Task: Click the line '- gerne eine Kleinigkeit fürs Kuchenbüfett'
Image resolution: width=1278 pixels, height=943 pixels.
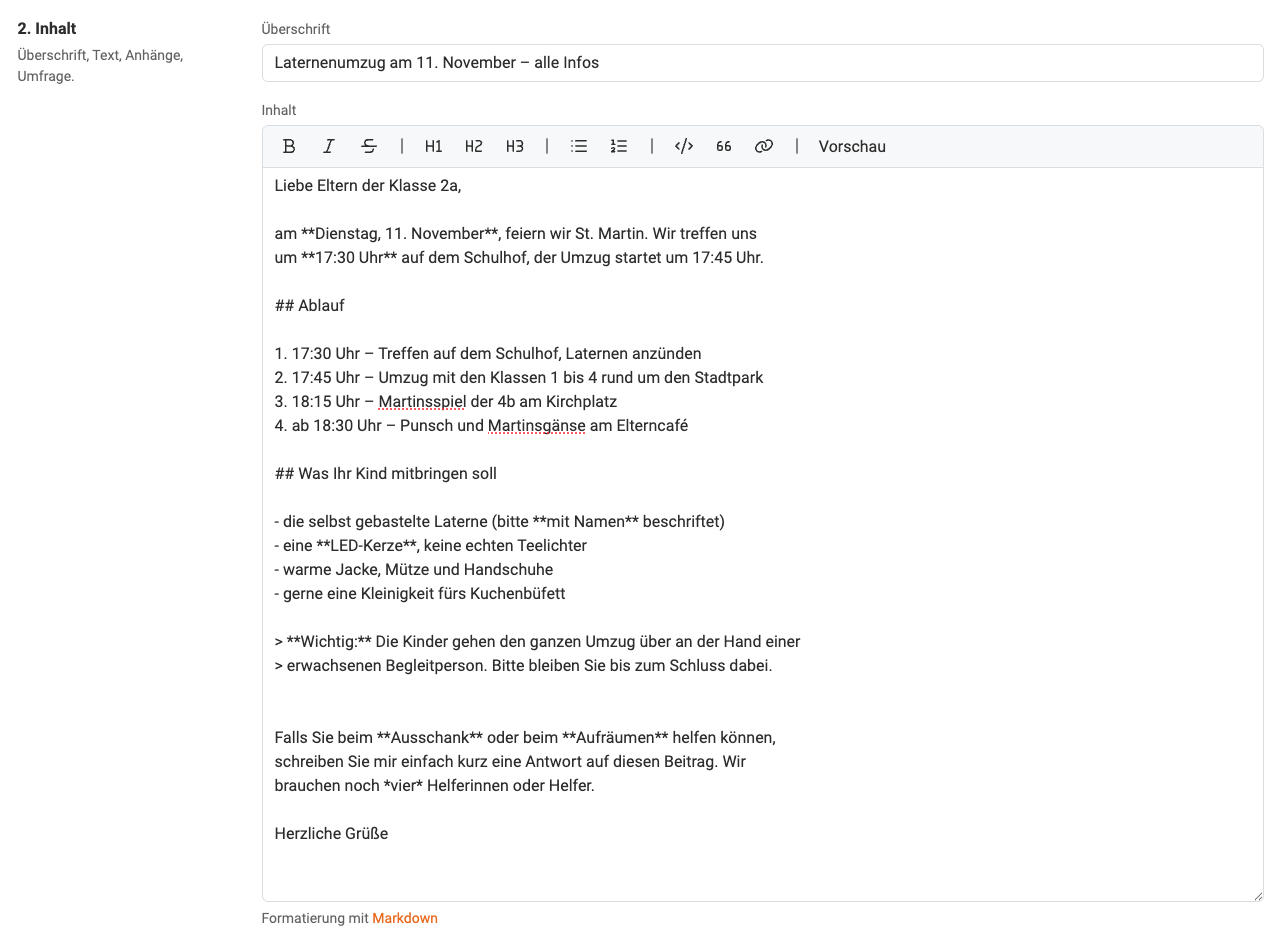Action: coord(420,594)
